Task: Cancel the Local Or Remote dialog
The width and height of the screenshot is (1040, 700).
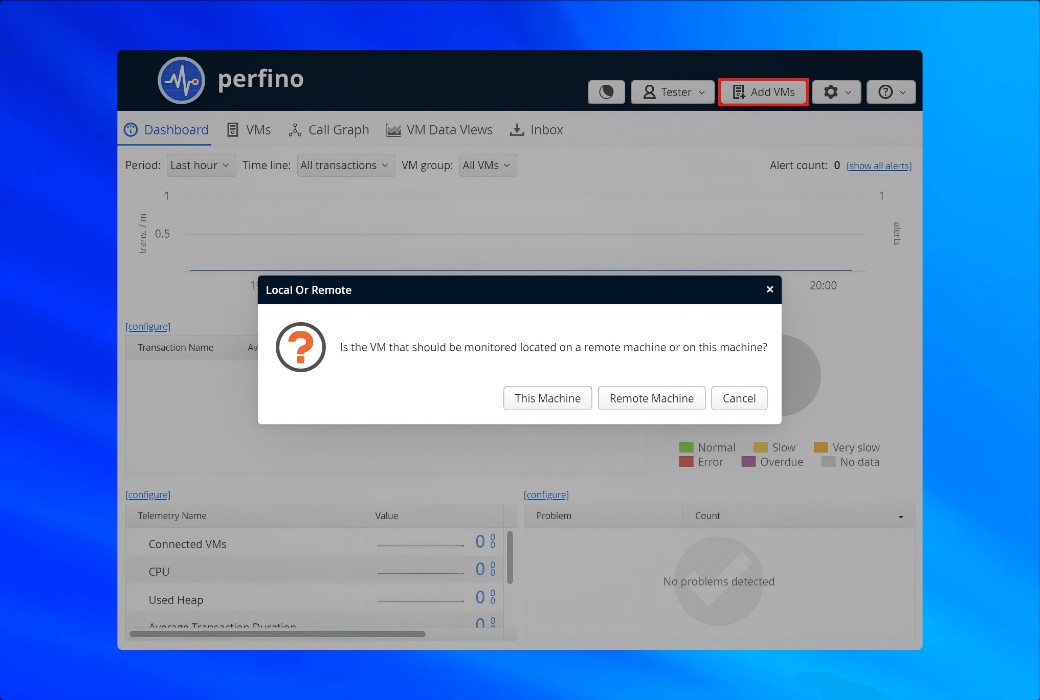Action: click(x=739, y=398)
